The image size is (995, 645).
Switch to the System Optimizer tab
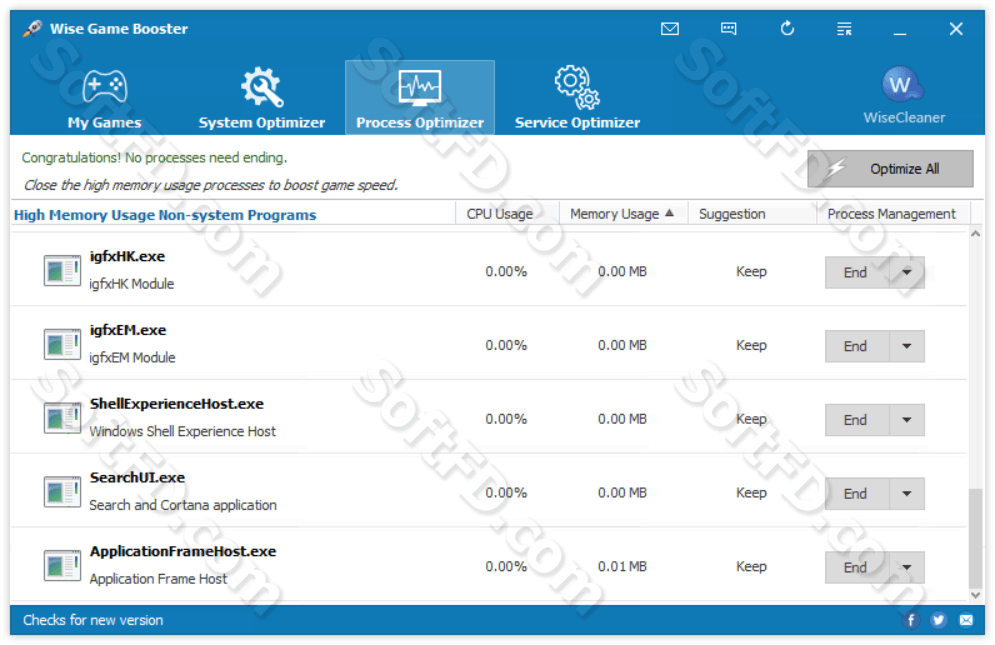261,98
